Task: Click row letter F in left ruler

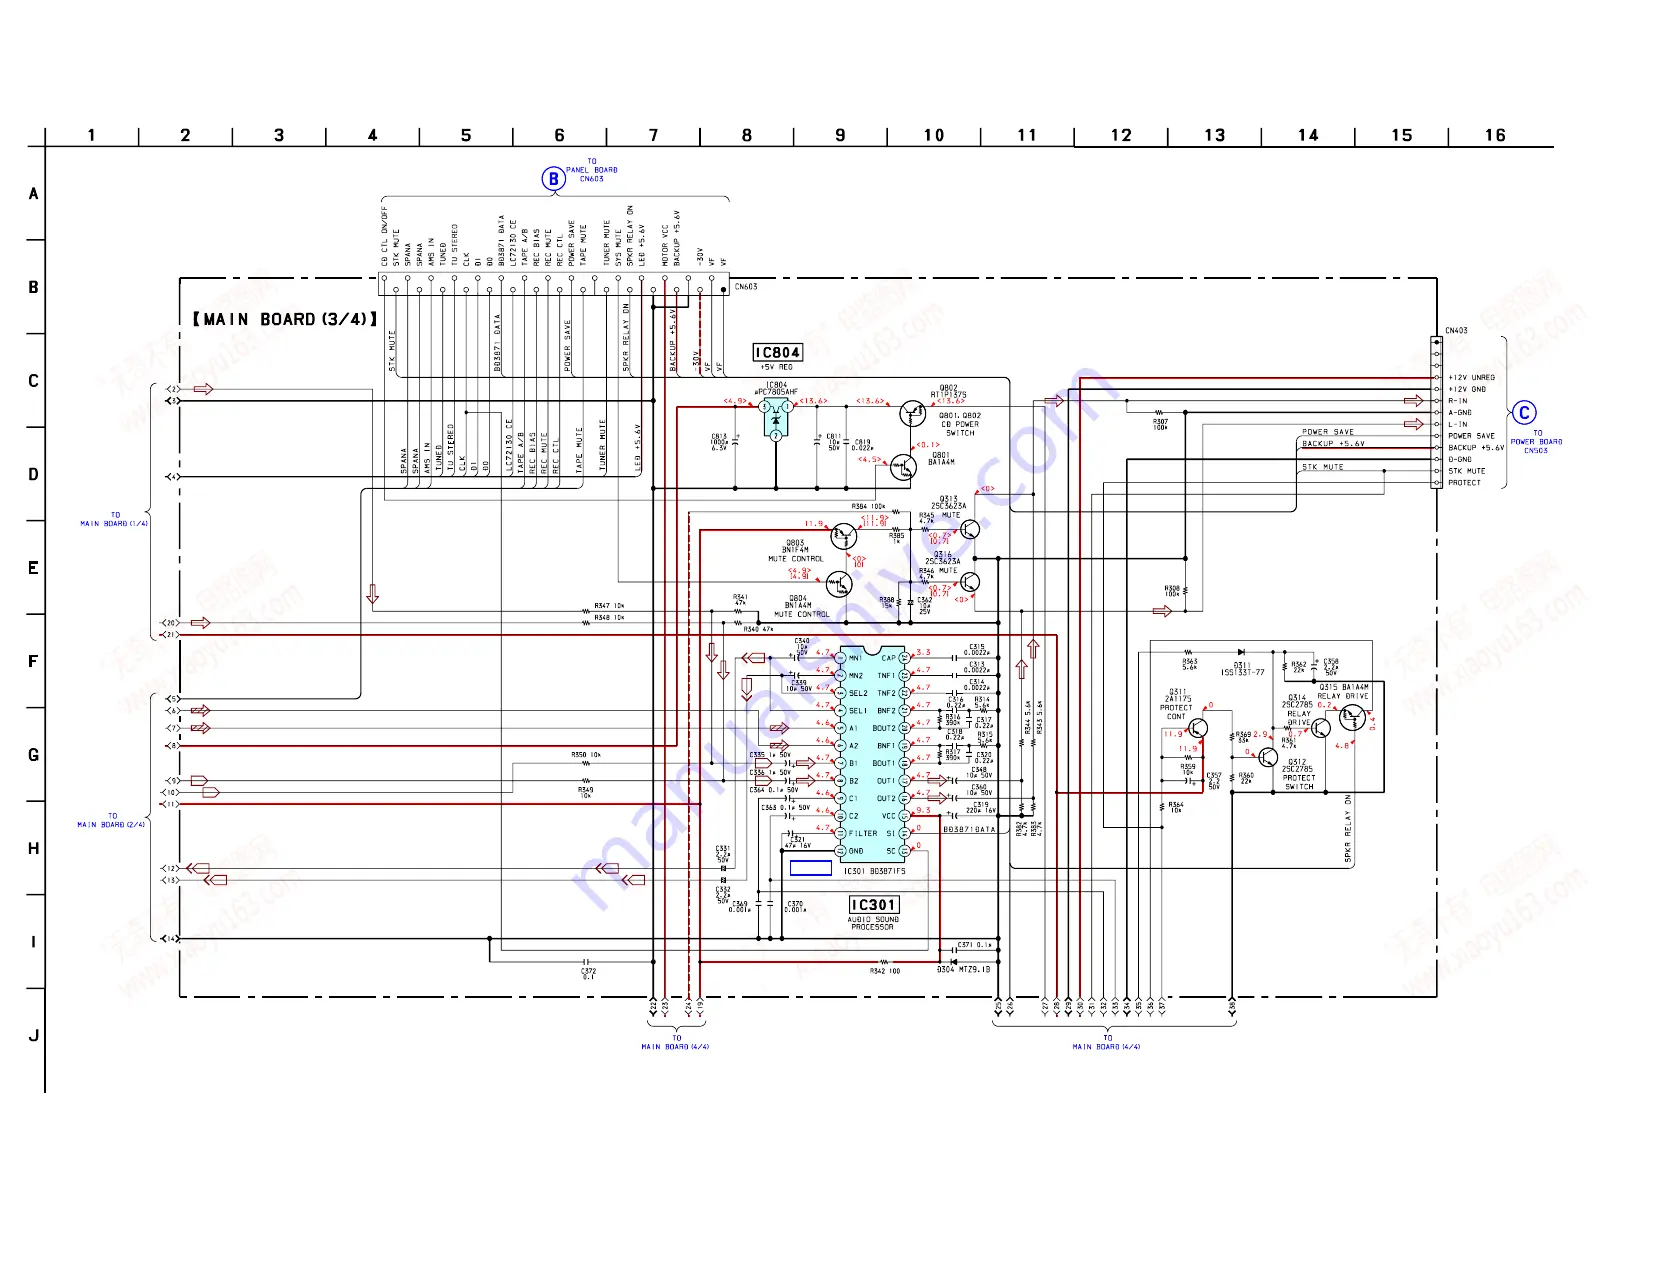Action: [x=33, y=661]
